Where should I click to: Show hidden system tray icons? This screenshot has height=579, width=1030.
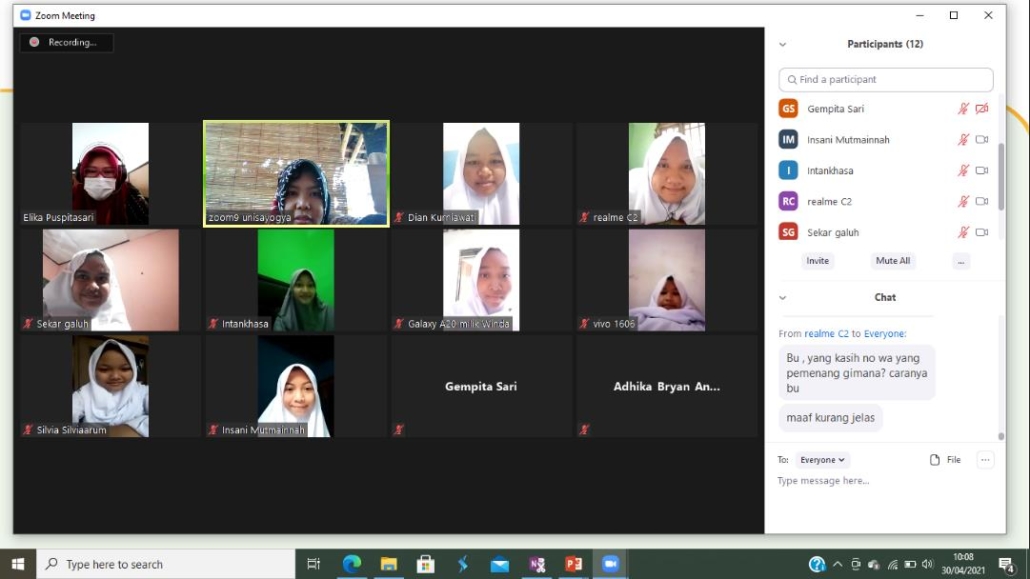pyautogui.click(x=838, y=564)
